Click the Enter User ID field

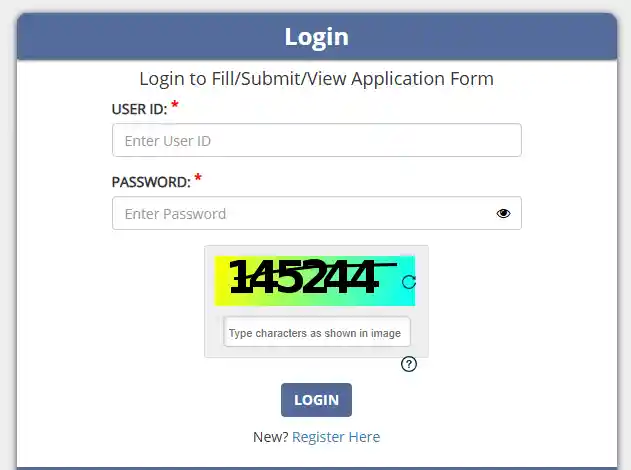pos(316,141)
